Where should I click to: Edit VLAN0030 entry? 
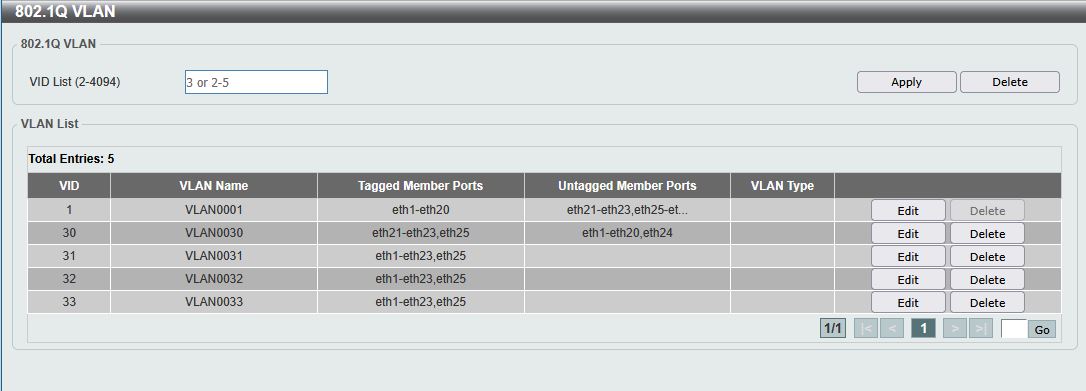click(908, 233)
